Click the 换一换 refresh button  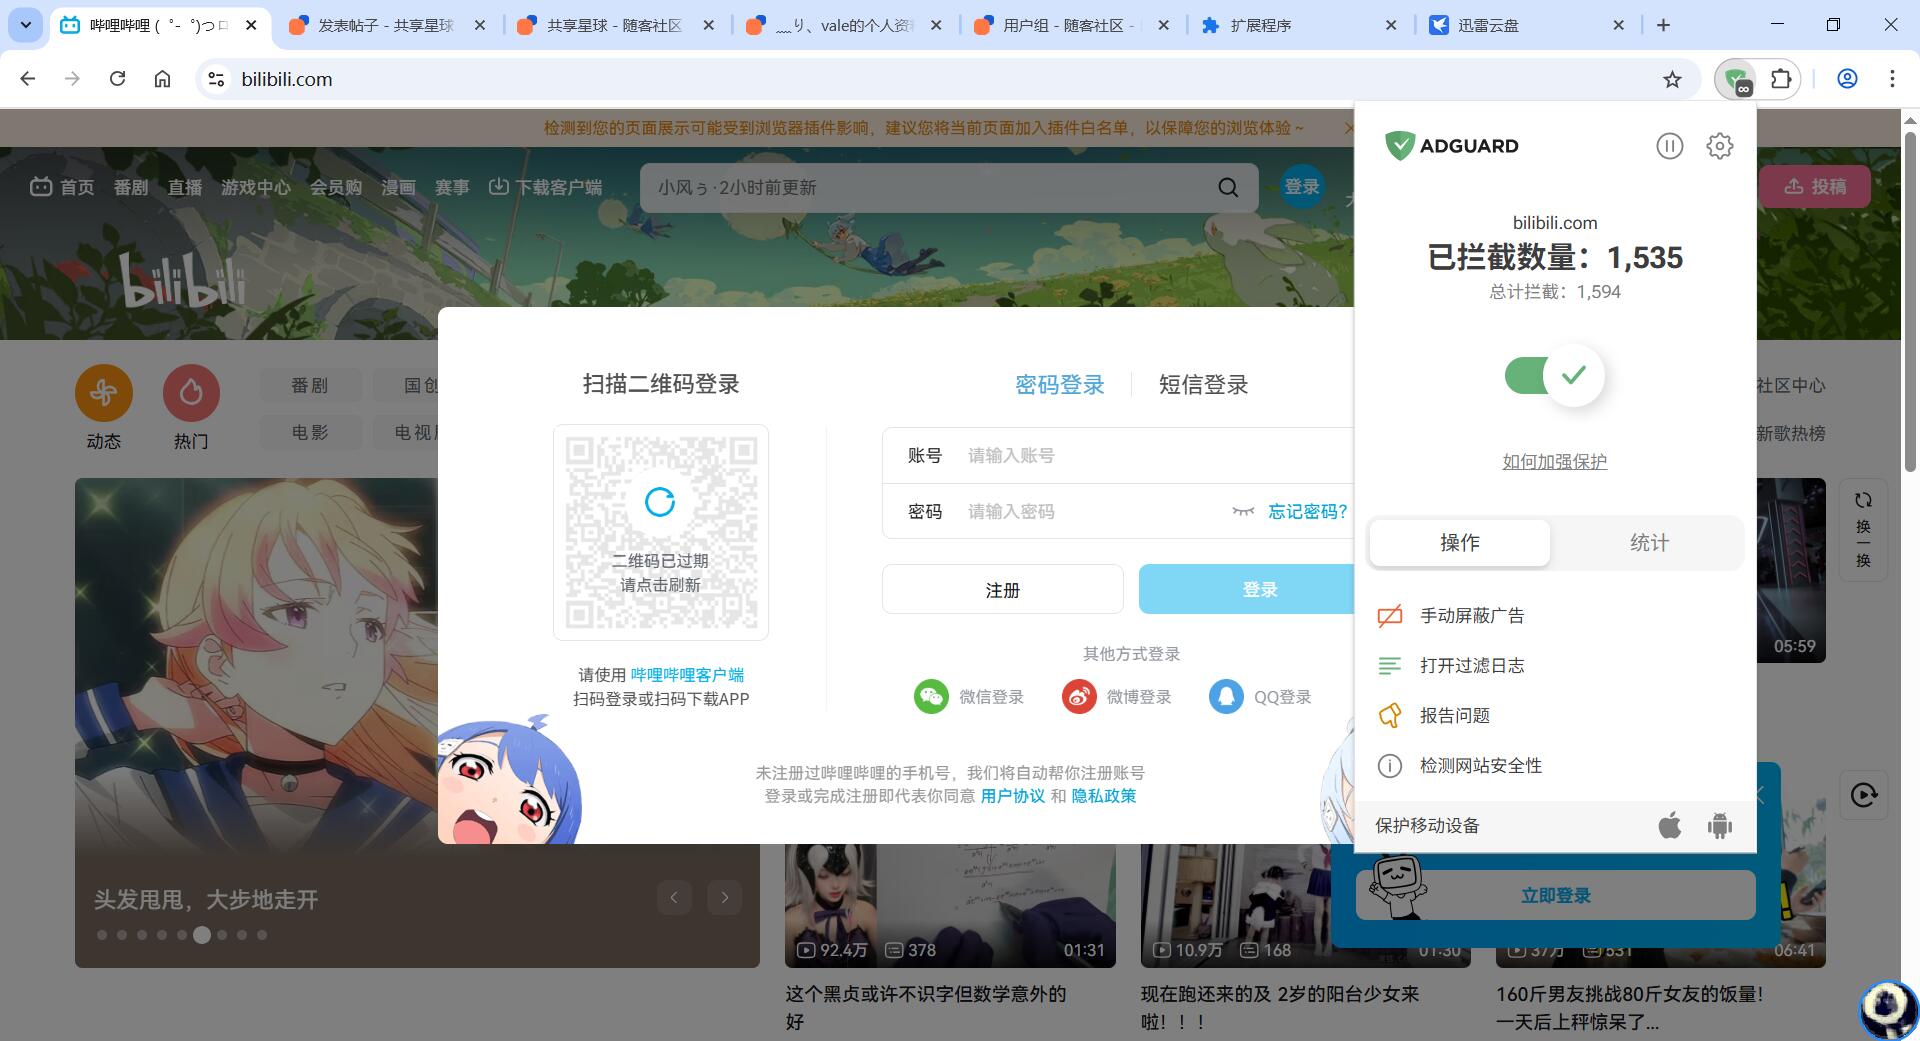[1863, 530]
